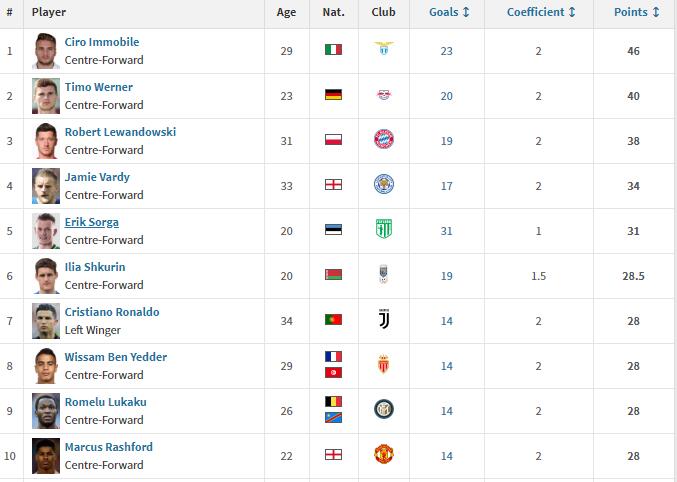Open Ciro Immobile's player profile link
Viewport: 677px width, 482px height.
tap(102, 42)
